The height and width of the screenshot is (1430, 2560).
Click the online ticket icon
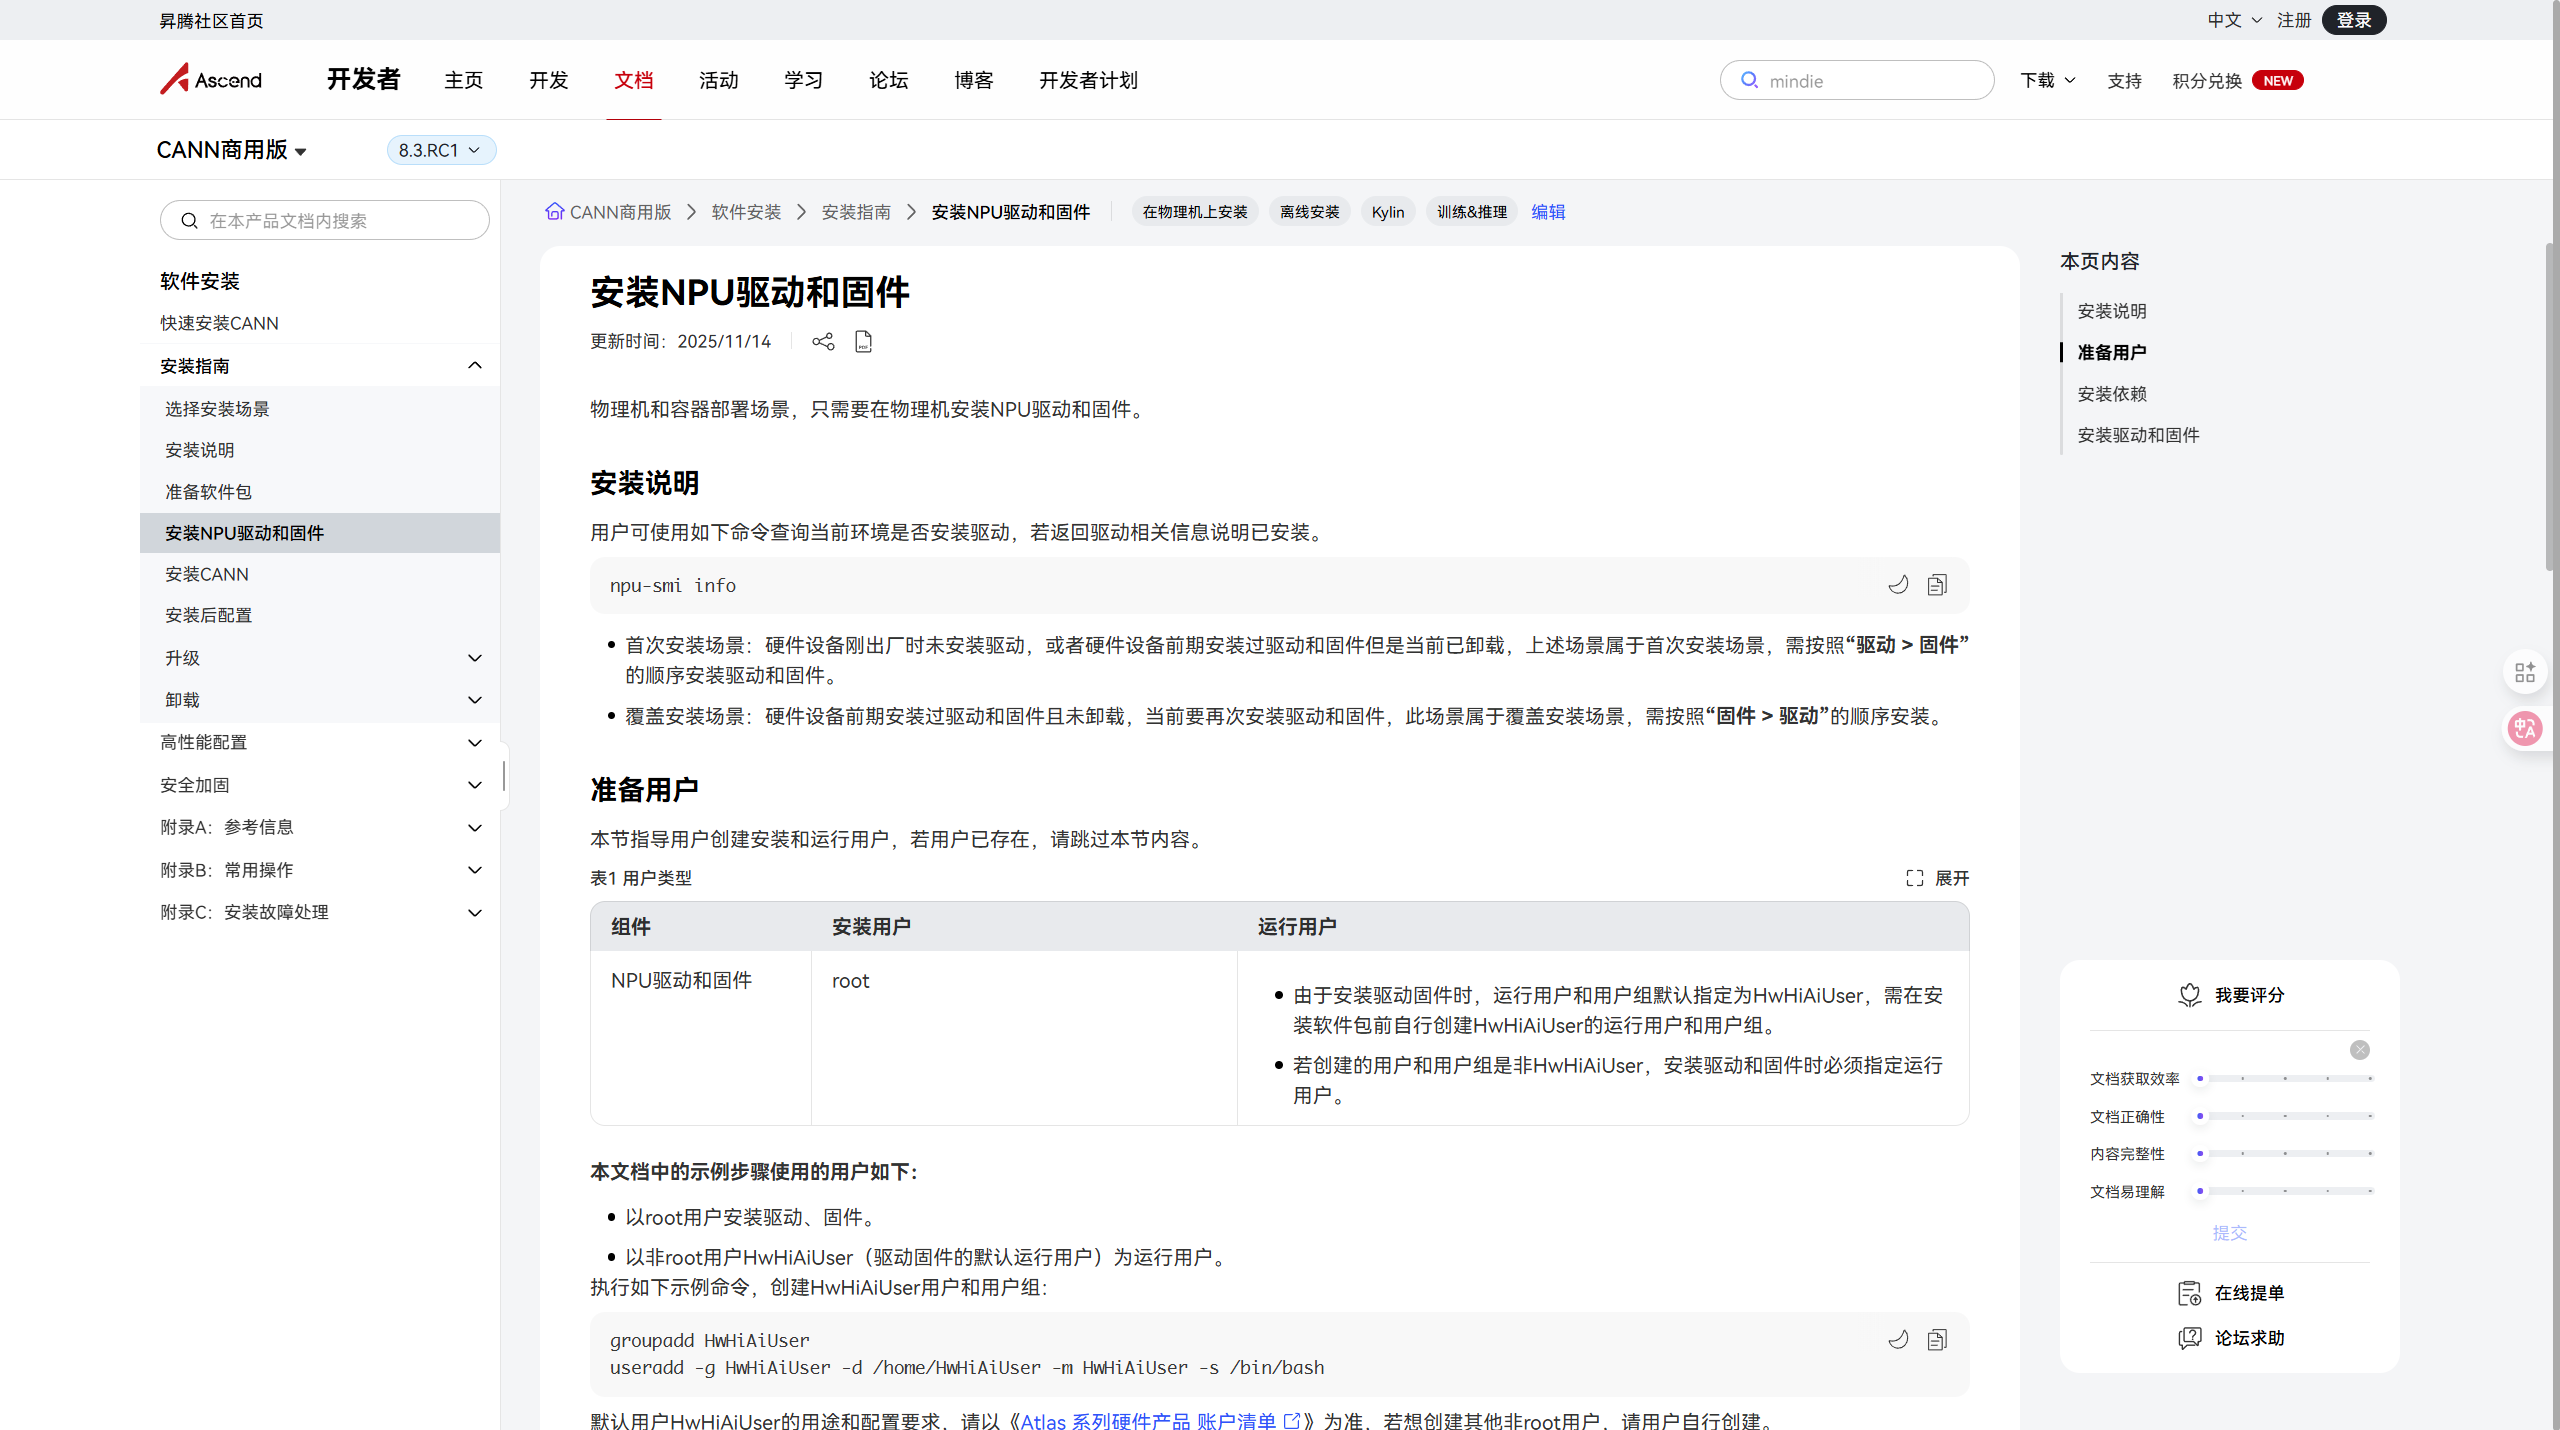pos(2190,1293)
